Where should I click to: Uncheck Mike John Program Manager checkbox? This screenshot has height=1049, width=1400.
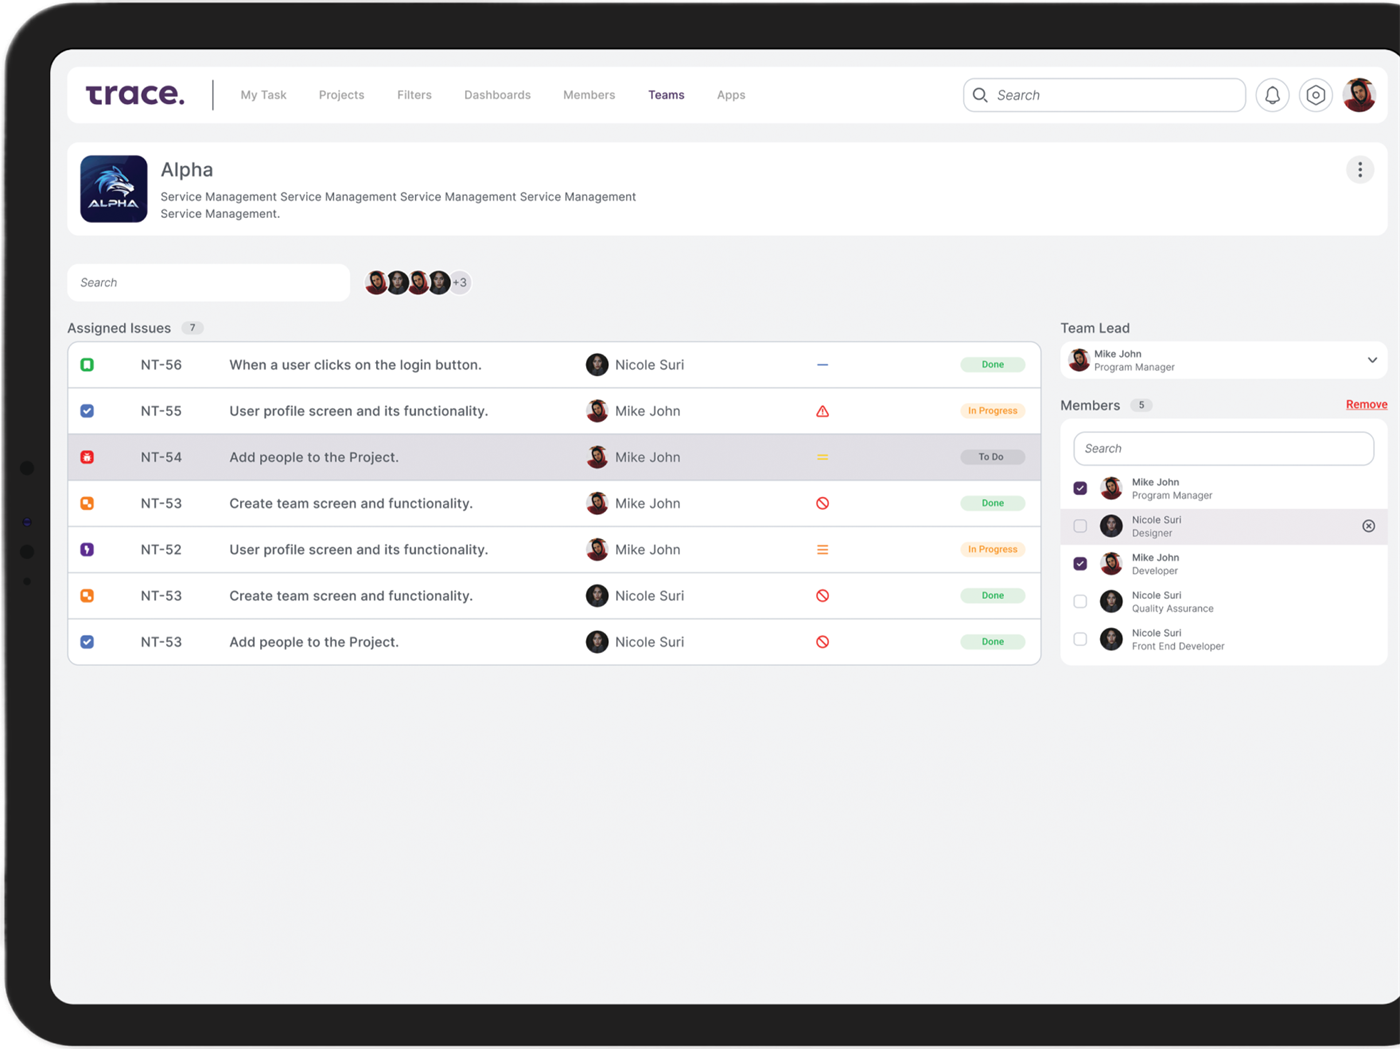(x=1080, y=489)
